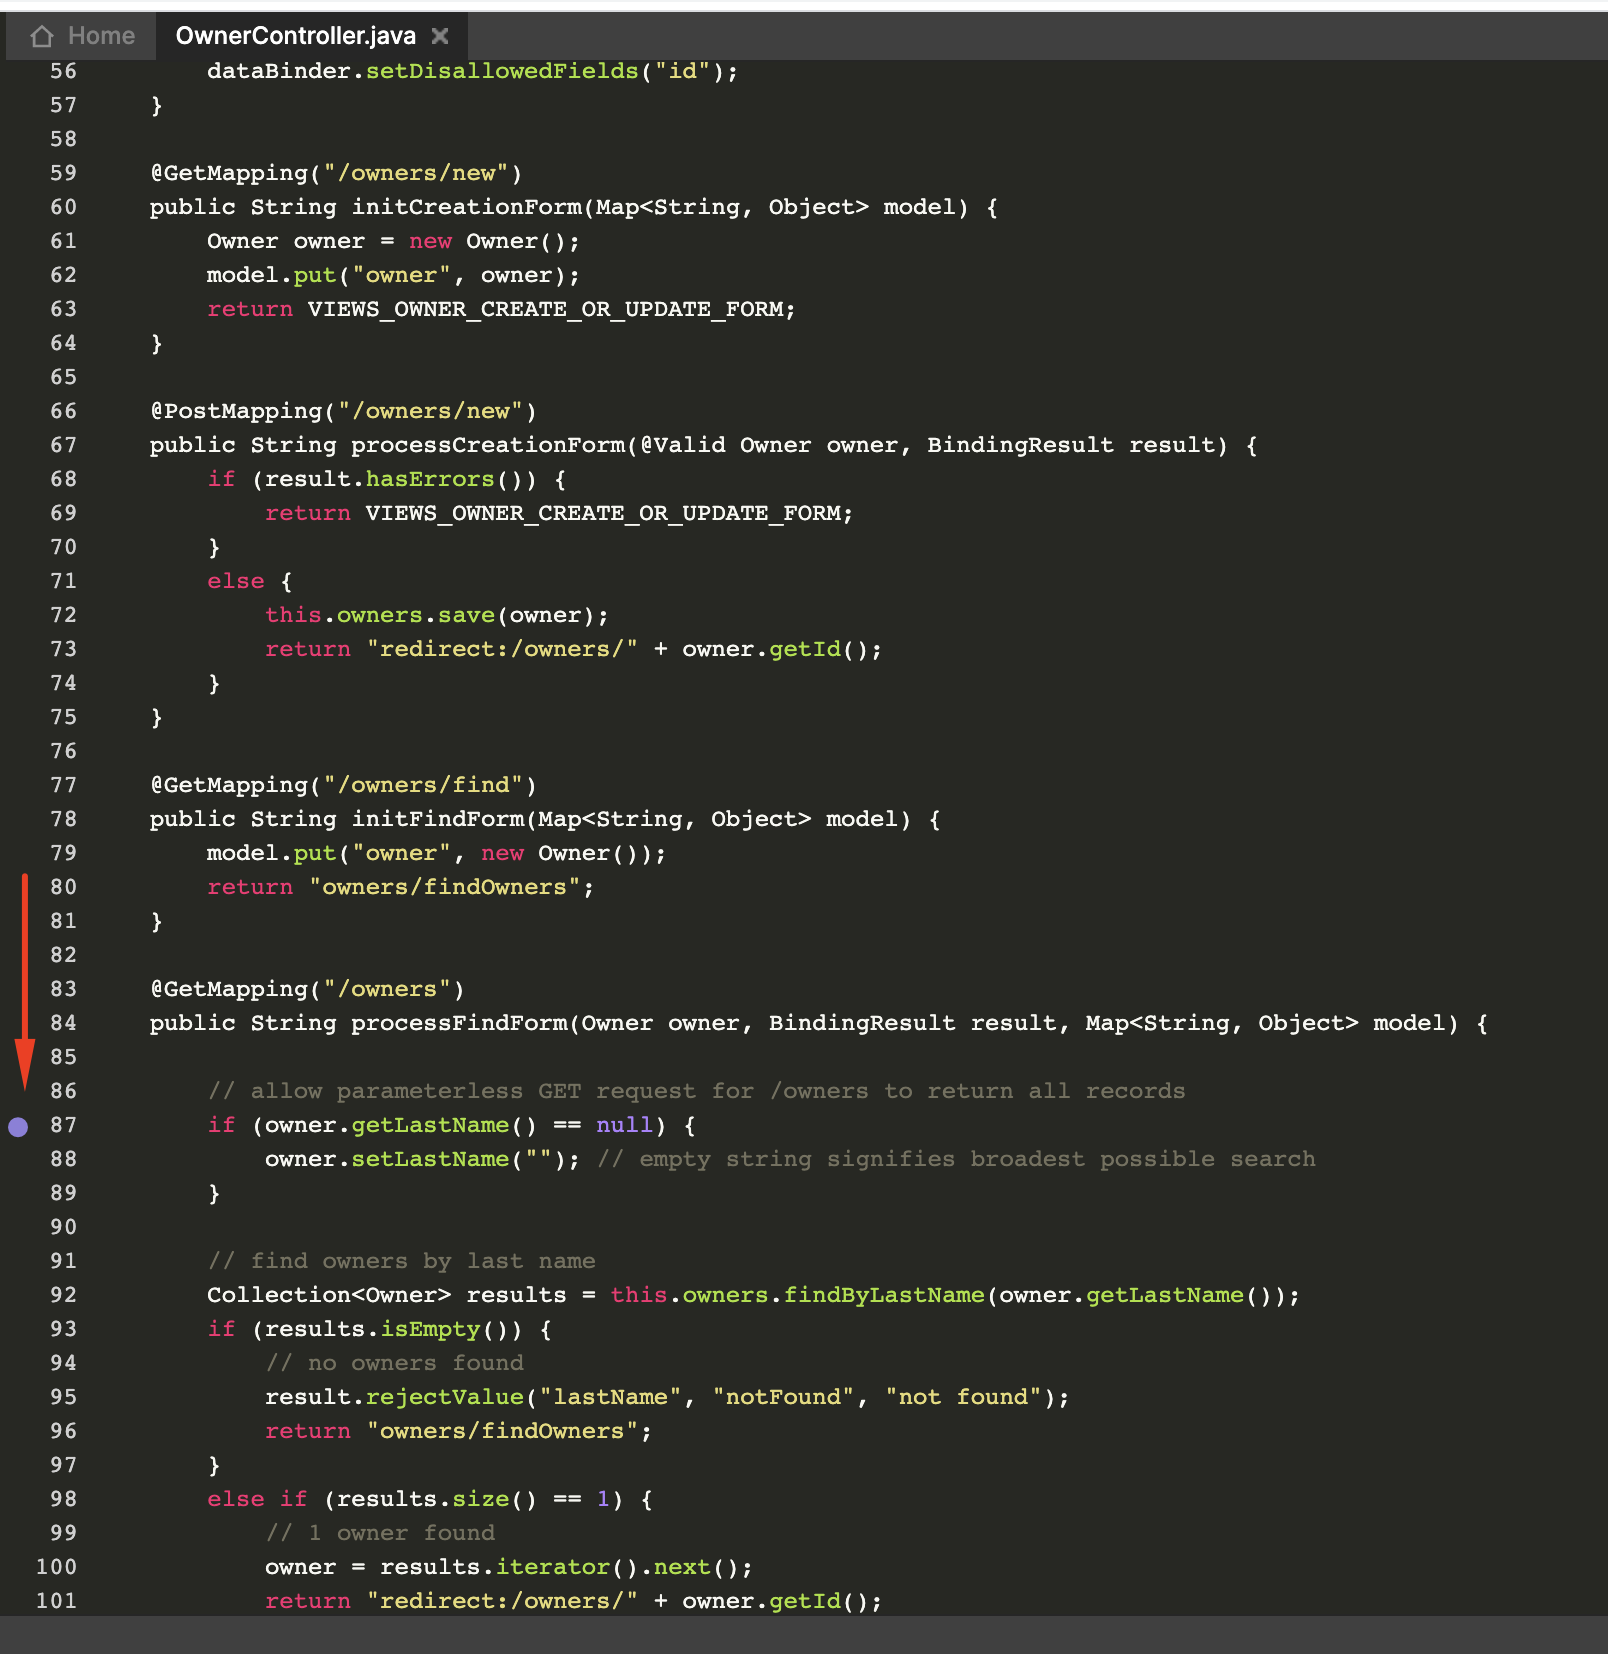Image resolution: width=1608 pixels, height=1654 pixels.
Task: Click results.isEmpty on line 93
Action: pos(372,1329)
